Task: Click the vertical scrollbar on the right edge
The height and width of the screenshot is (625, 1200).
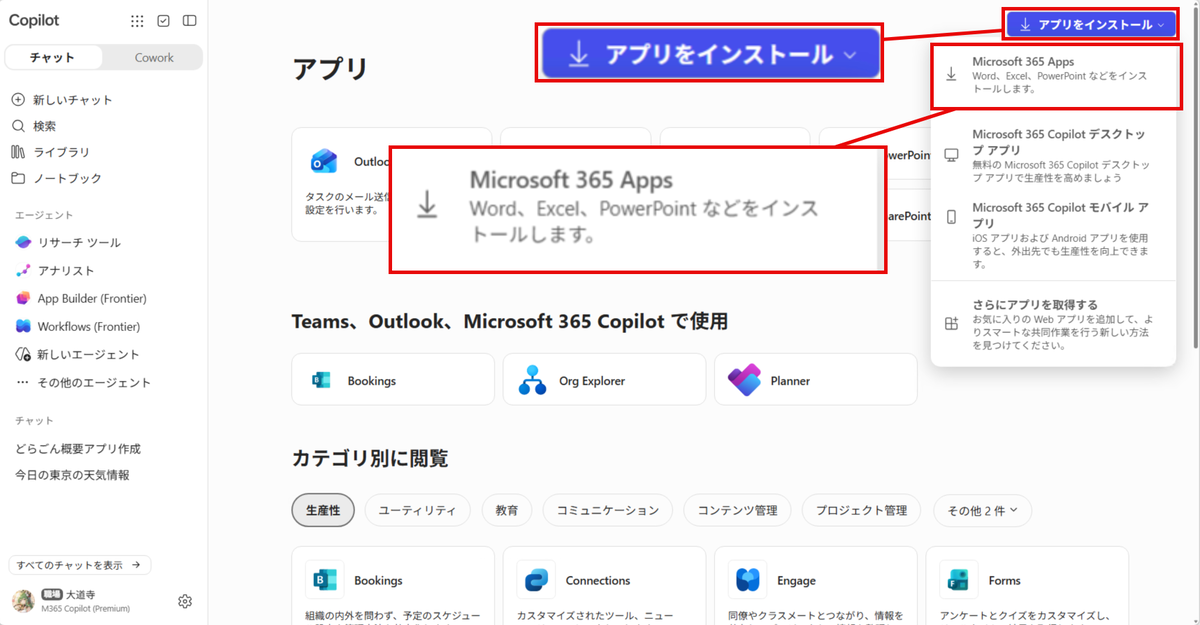Action: point(1194,180)
